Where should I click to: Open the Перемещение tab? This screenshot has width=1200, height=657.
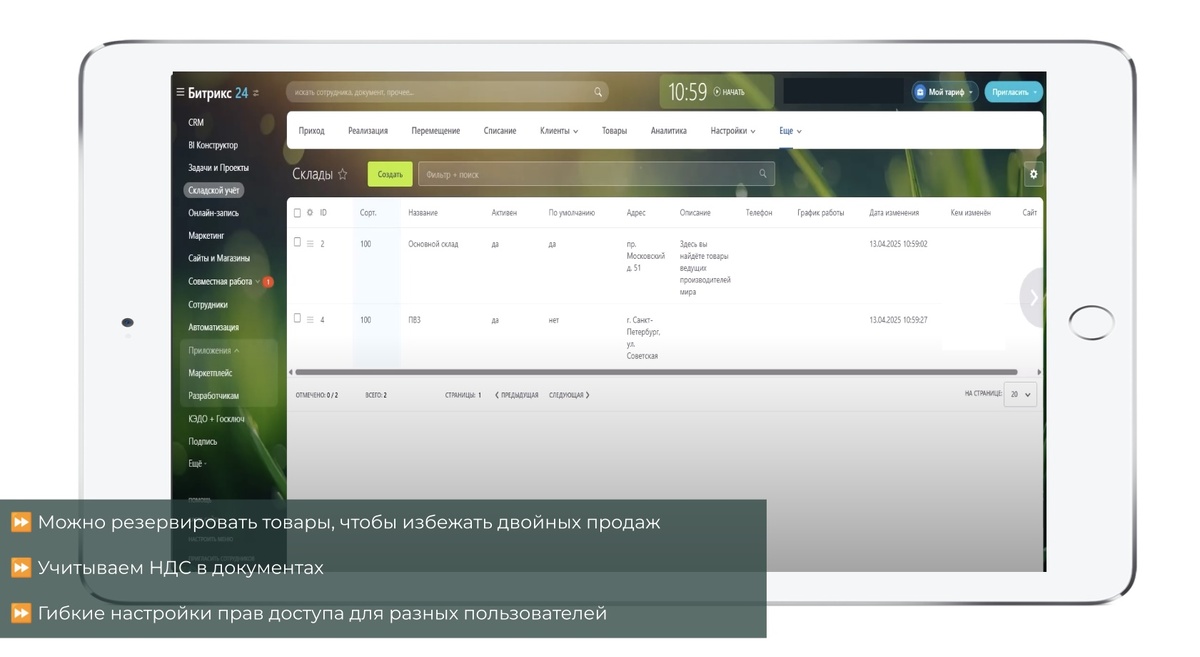coord(436,131)
